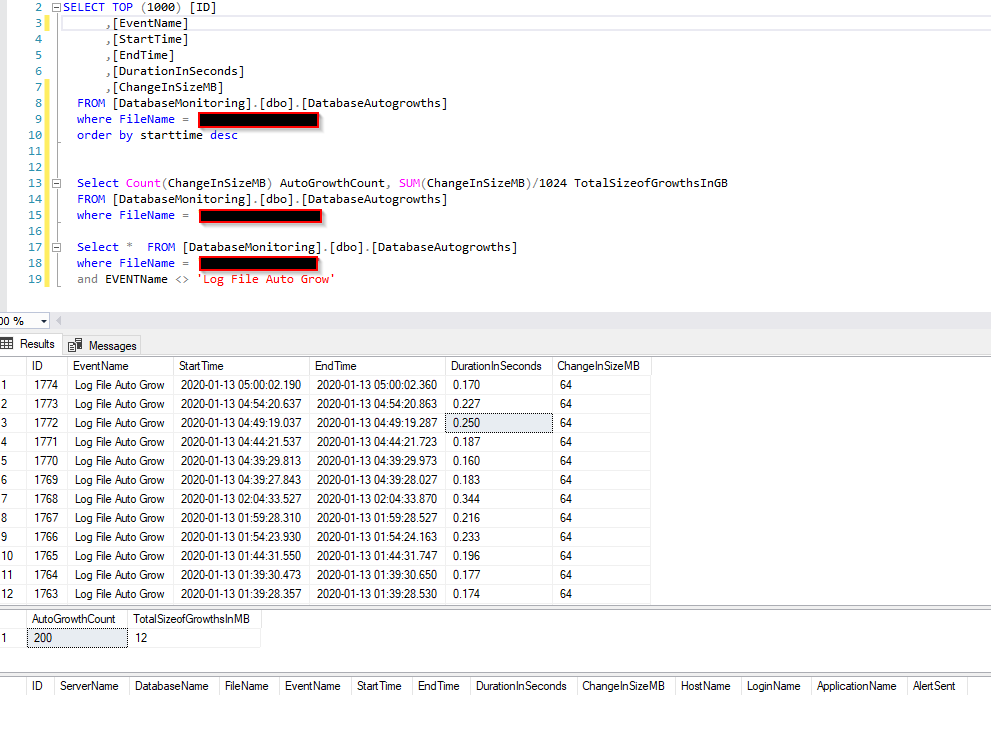Image resolution: width=991 pixels, height=746 pixels.
Task: Select the ID cell 1769
Action: (x=47, y=480)
